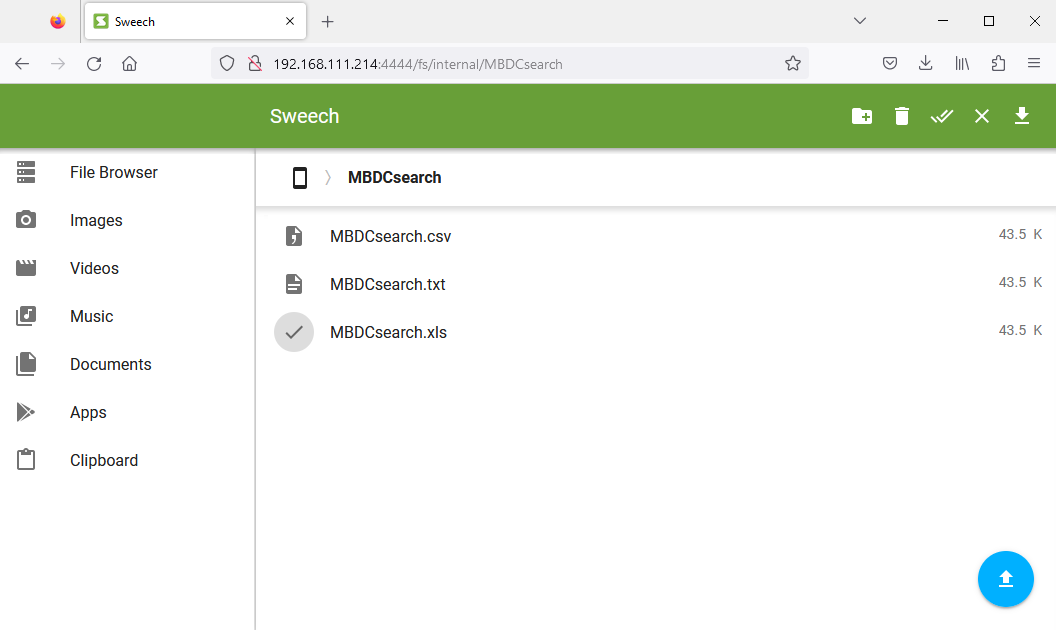
Task: Select the MBDCsearch.csv file icon
Action: (294, 237)
